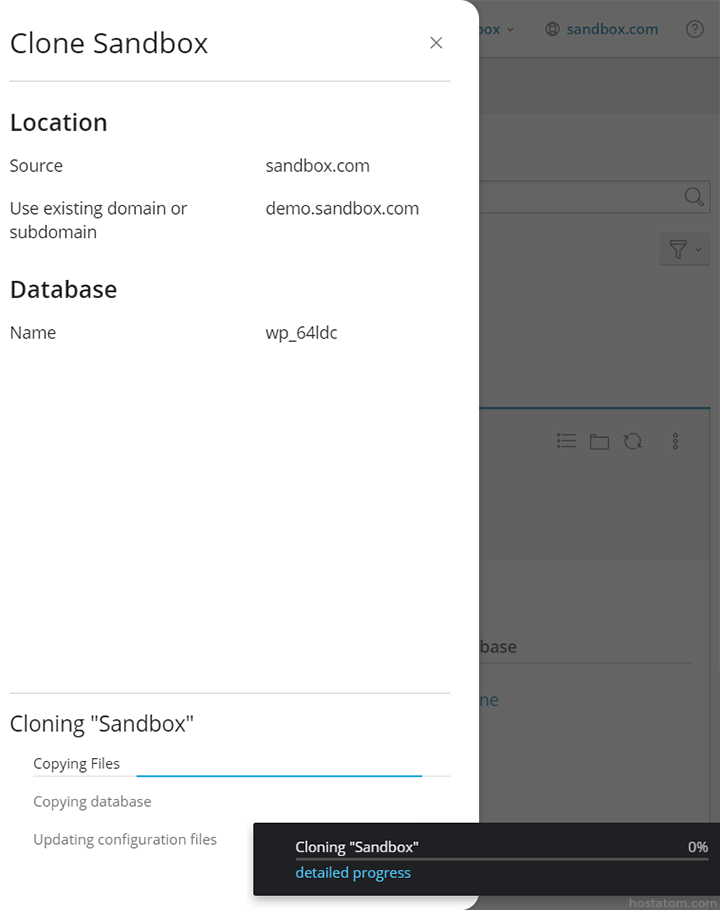
Task: Click the search magnifier icon
Action: [x=694, y=197]
